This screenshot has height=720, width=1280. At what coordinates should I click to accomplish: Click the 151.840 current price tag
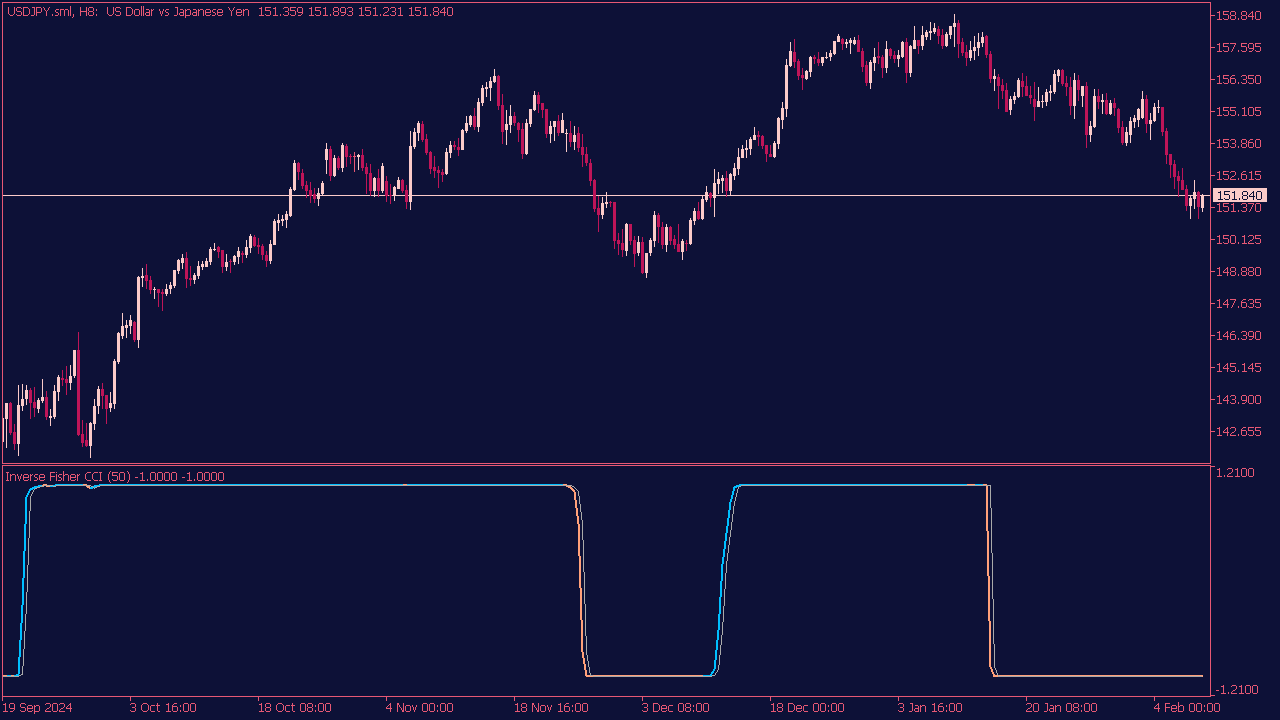pos(1239,196)
